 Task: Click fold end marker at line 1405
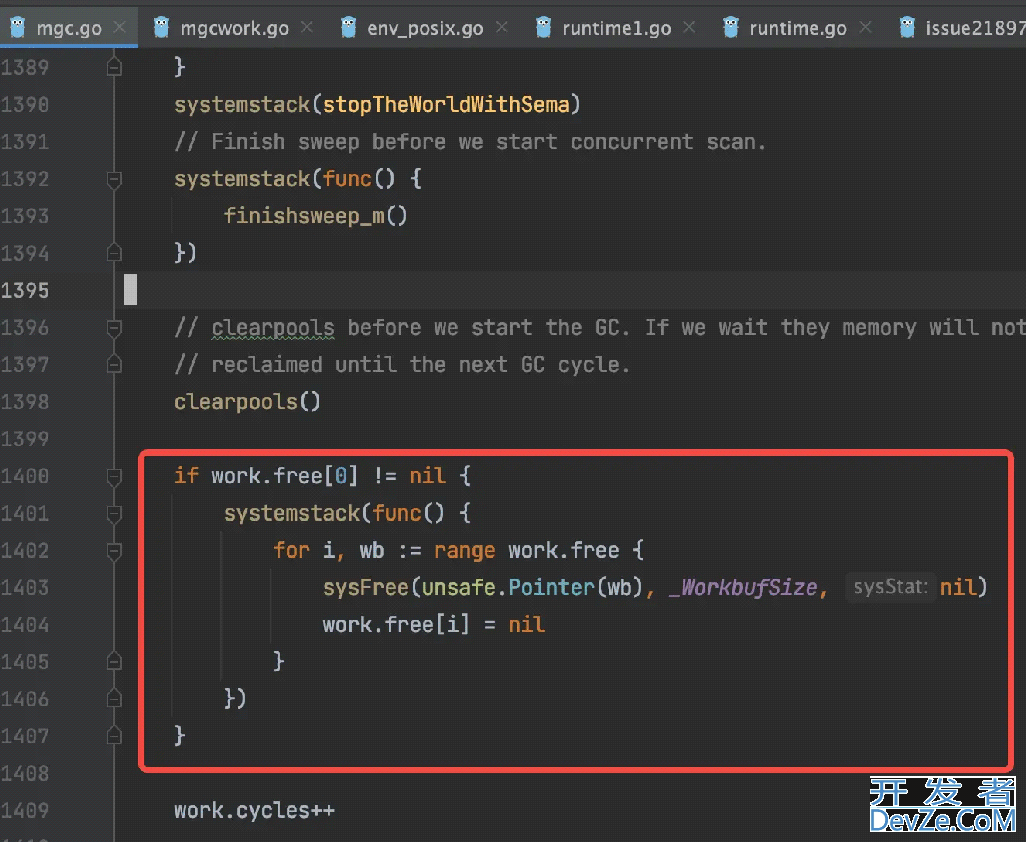(114, 662)
